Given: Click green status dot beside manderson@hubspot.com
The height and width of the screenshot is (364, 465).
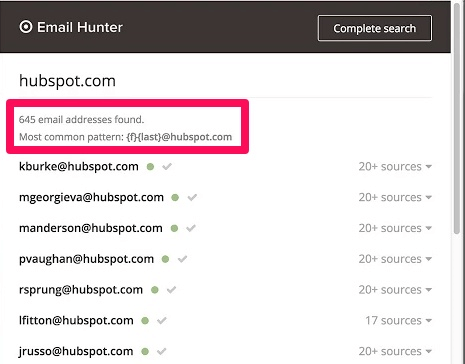Looking at the screenshot, I should coord(174,228).
